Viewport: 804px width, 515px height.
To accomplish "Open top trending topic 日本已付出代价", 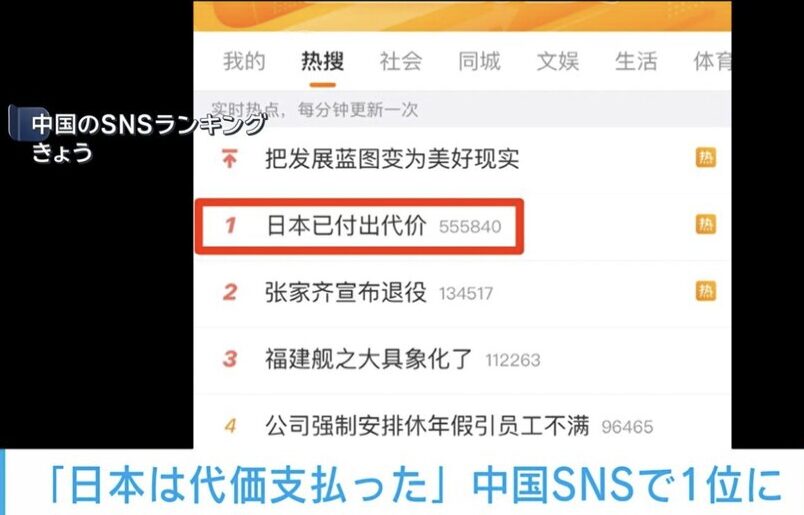I will tap(347, 226).
